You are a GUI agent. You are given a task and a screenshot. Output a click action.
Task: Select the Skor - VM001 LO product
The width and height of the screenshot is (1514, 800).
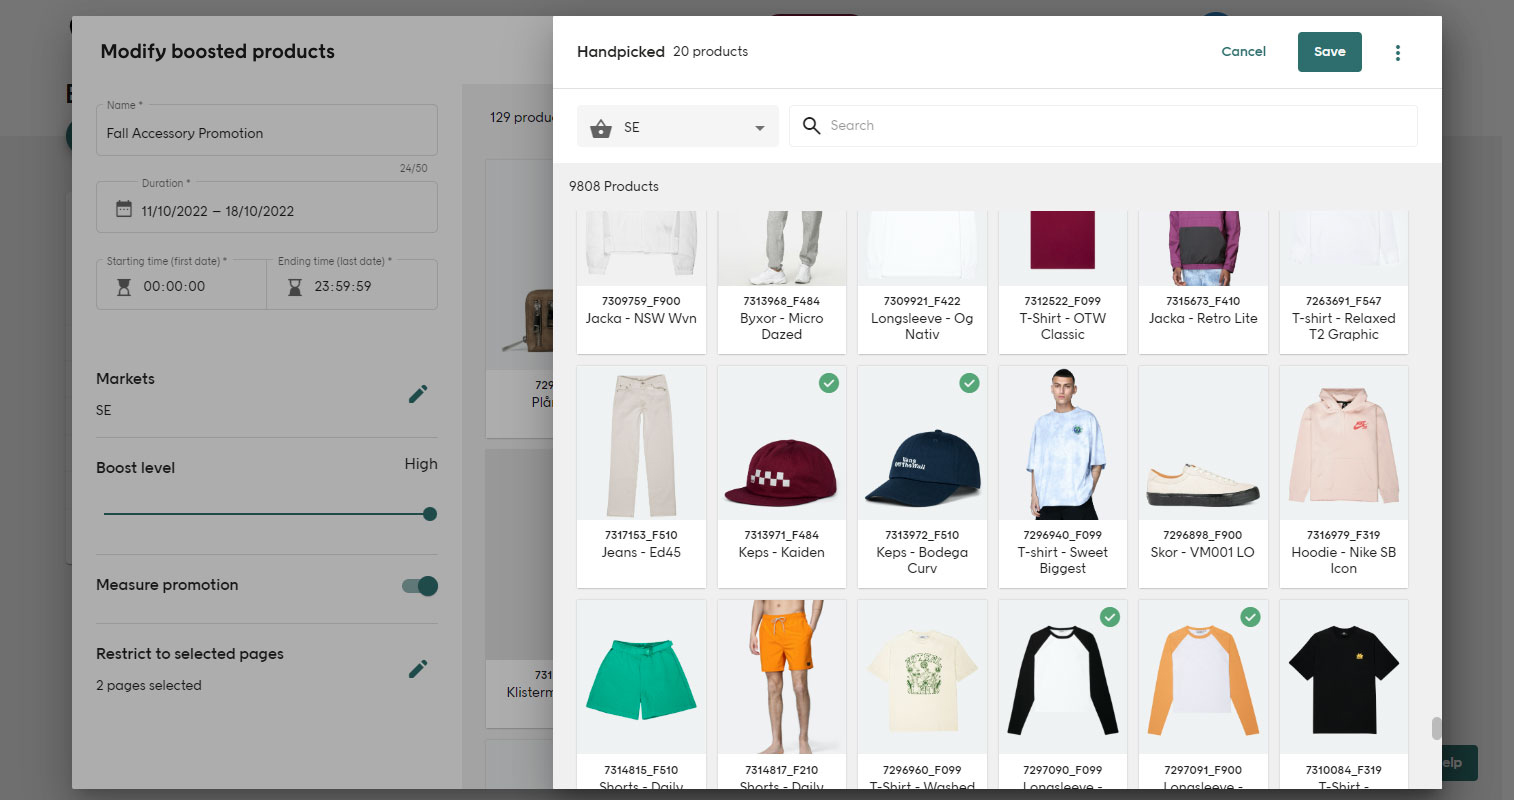click(1203, 477)
